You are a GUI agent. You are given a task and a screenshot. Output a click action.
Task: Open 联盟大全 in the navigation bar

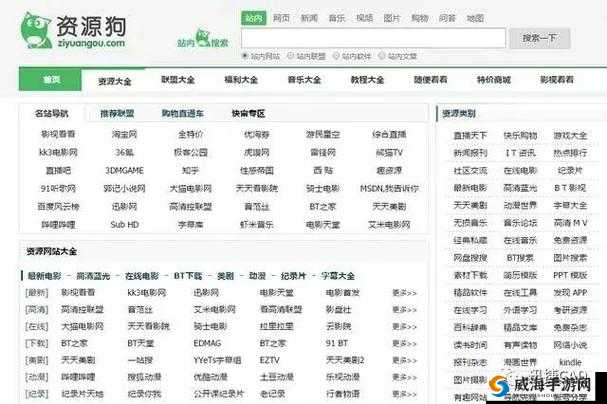(178, 80)
